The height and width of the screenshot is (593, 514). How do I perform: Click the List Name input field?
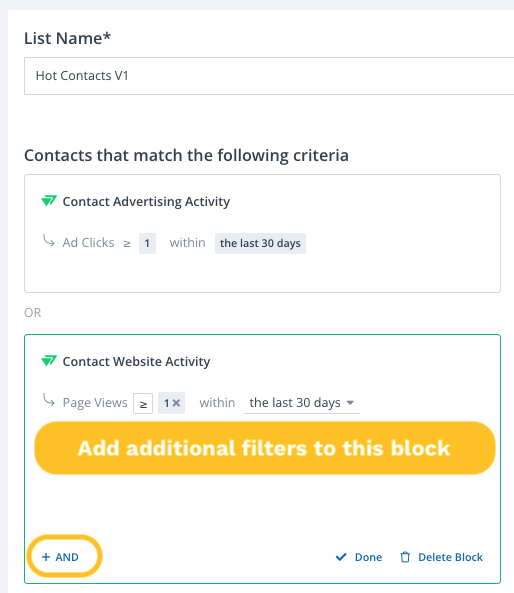(x=269, y=76)
